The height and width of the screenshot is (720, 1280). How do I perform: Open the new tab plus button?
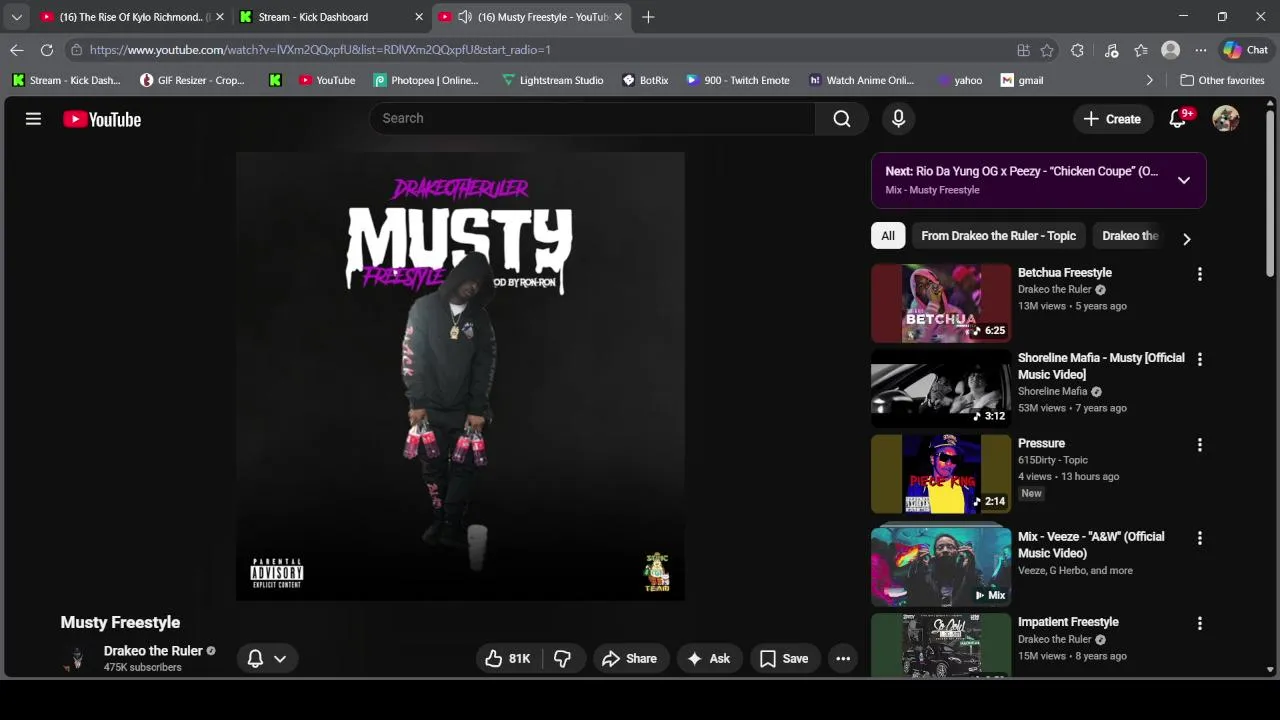(648, 17)
